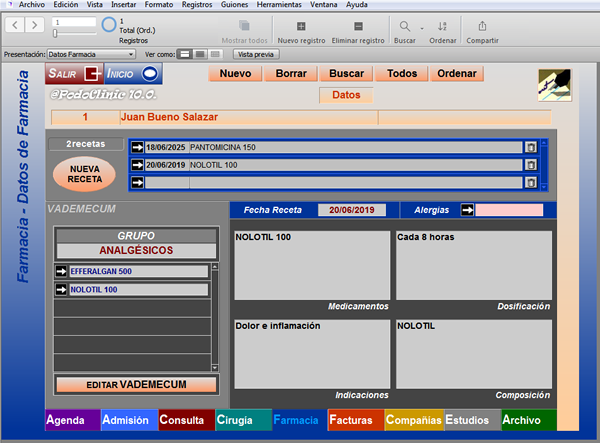Open NOLOTIL 100 recipe via its arrow icon
600x443 pixels.
coord(137,165)
